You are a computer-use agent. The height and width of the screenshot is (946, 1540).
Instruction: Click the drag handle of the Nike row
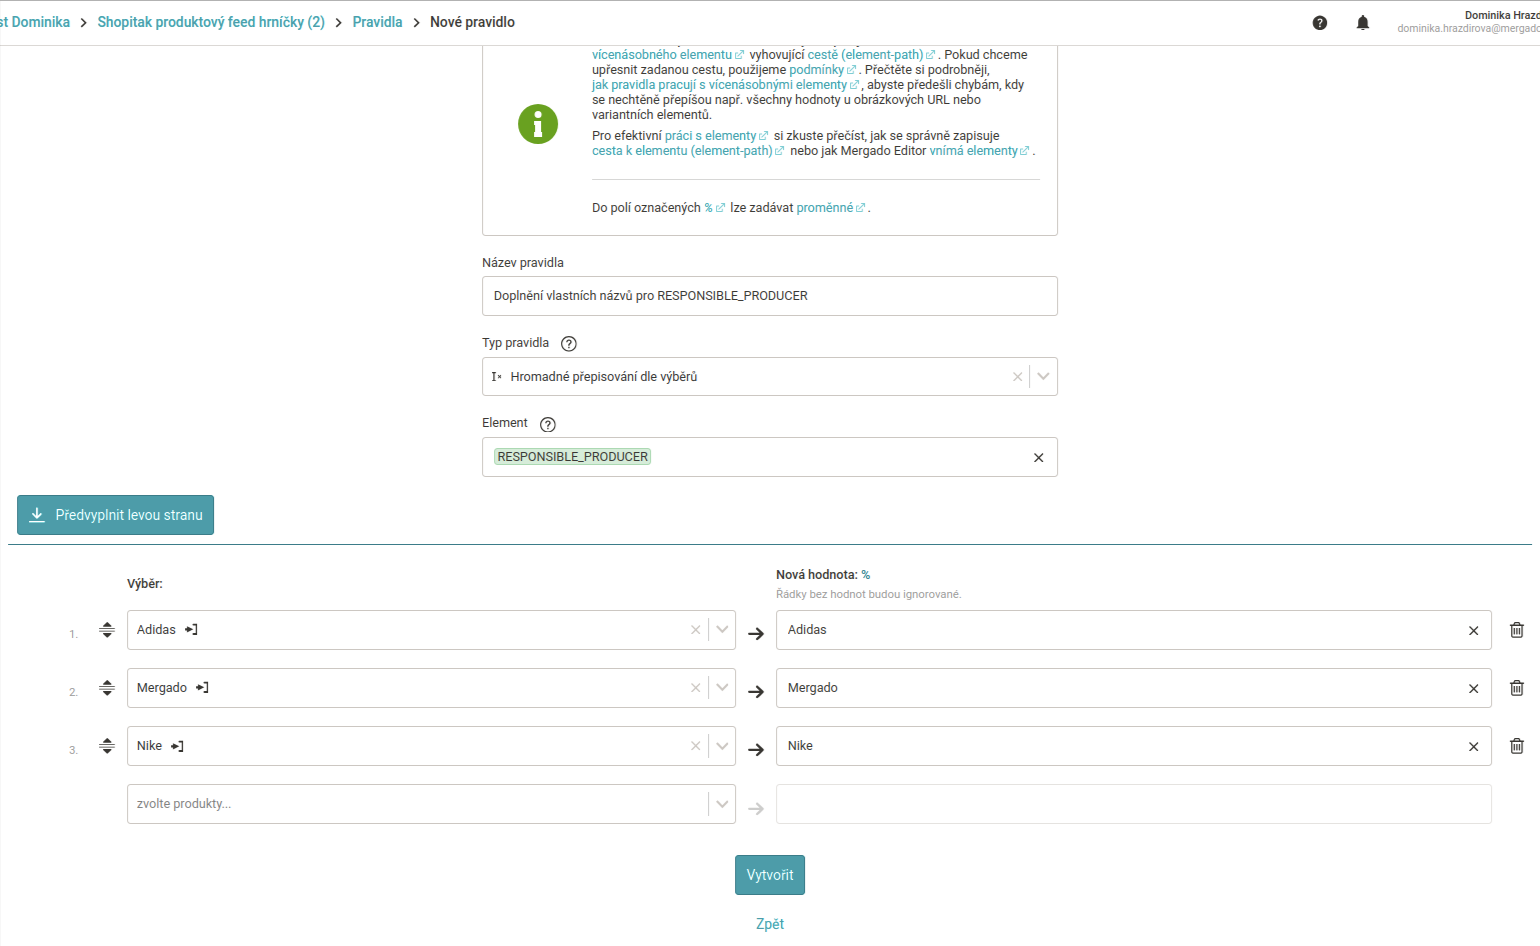point(107,746)
